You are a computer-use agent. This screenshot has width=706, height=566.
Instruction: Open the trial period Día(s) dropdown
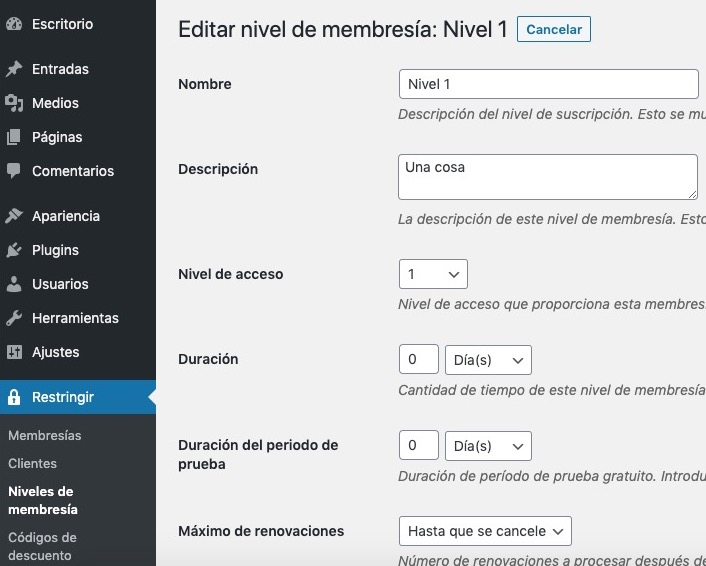click(489, 446)
